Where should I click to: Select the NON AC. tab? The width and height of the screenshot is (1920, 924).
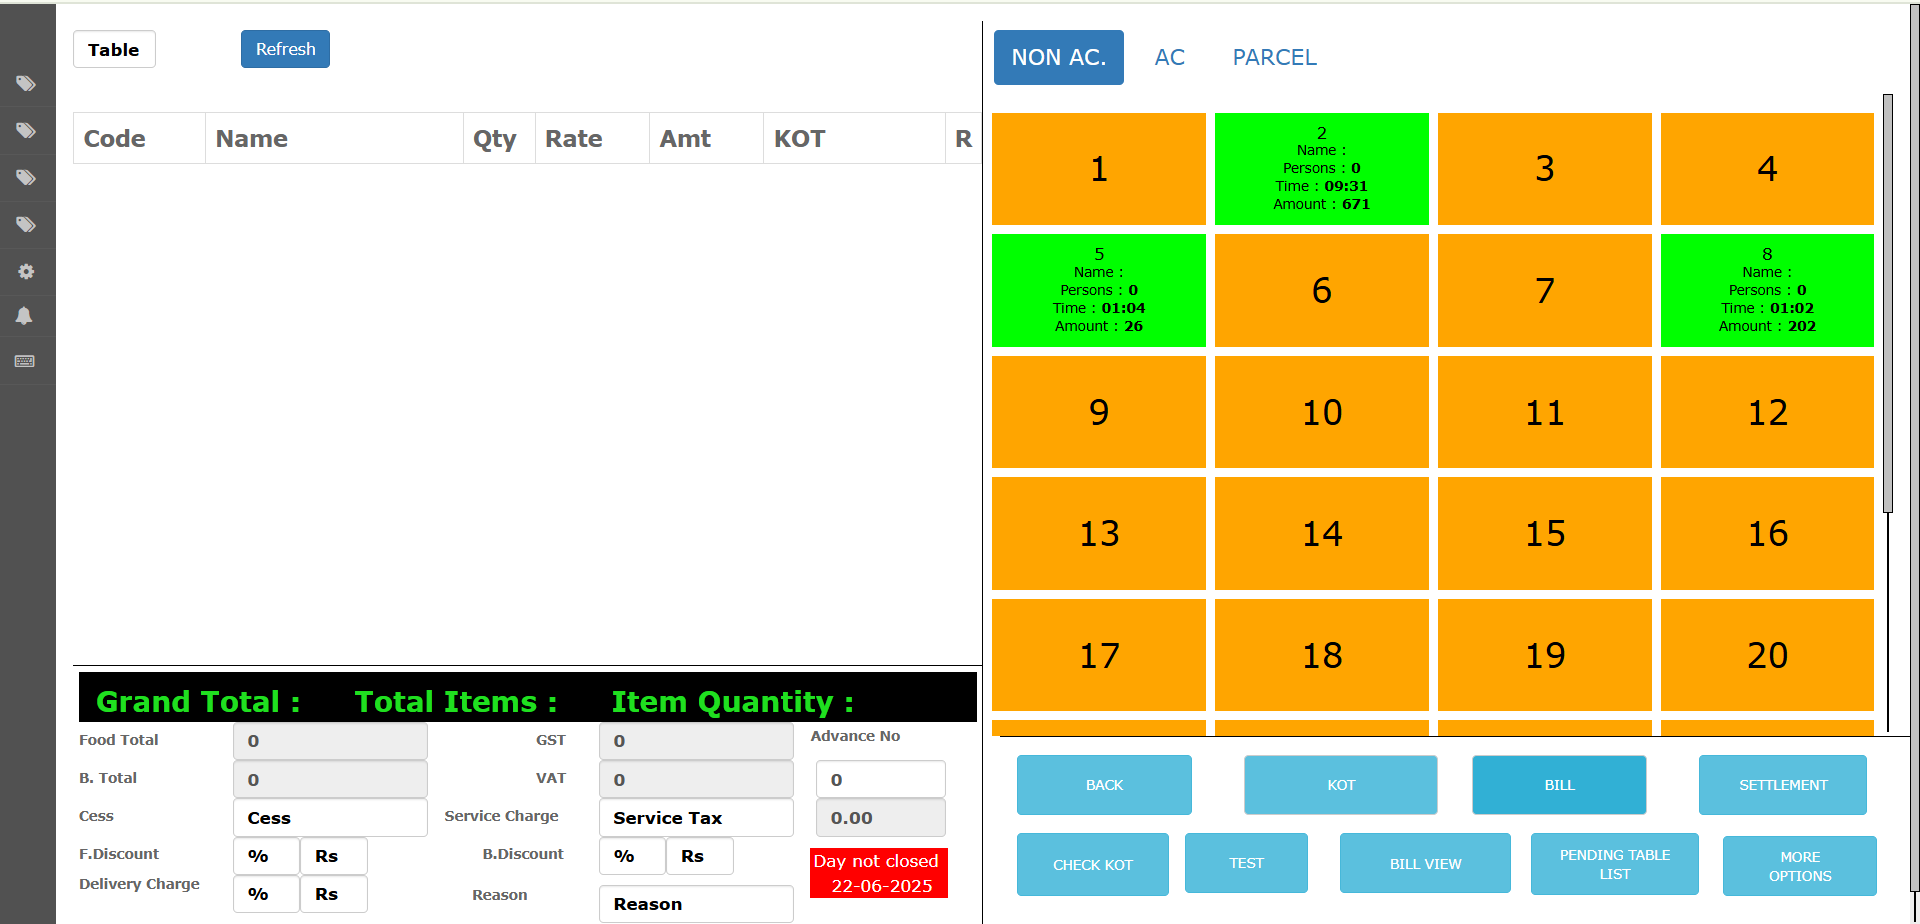click(1058, 58)
